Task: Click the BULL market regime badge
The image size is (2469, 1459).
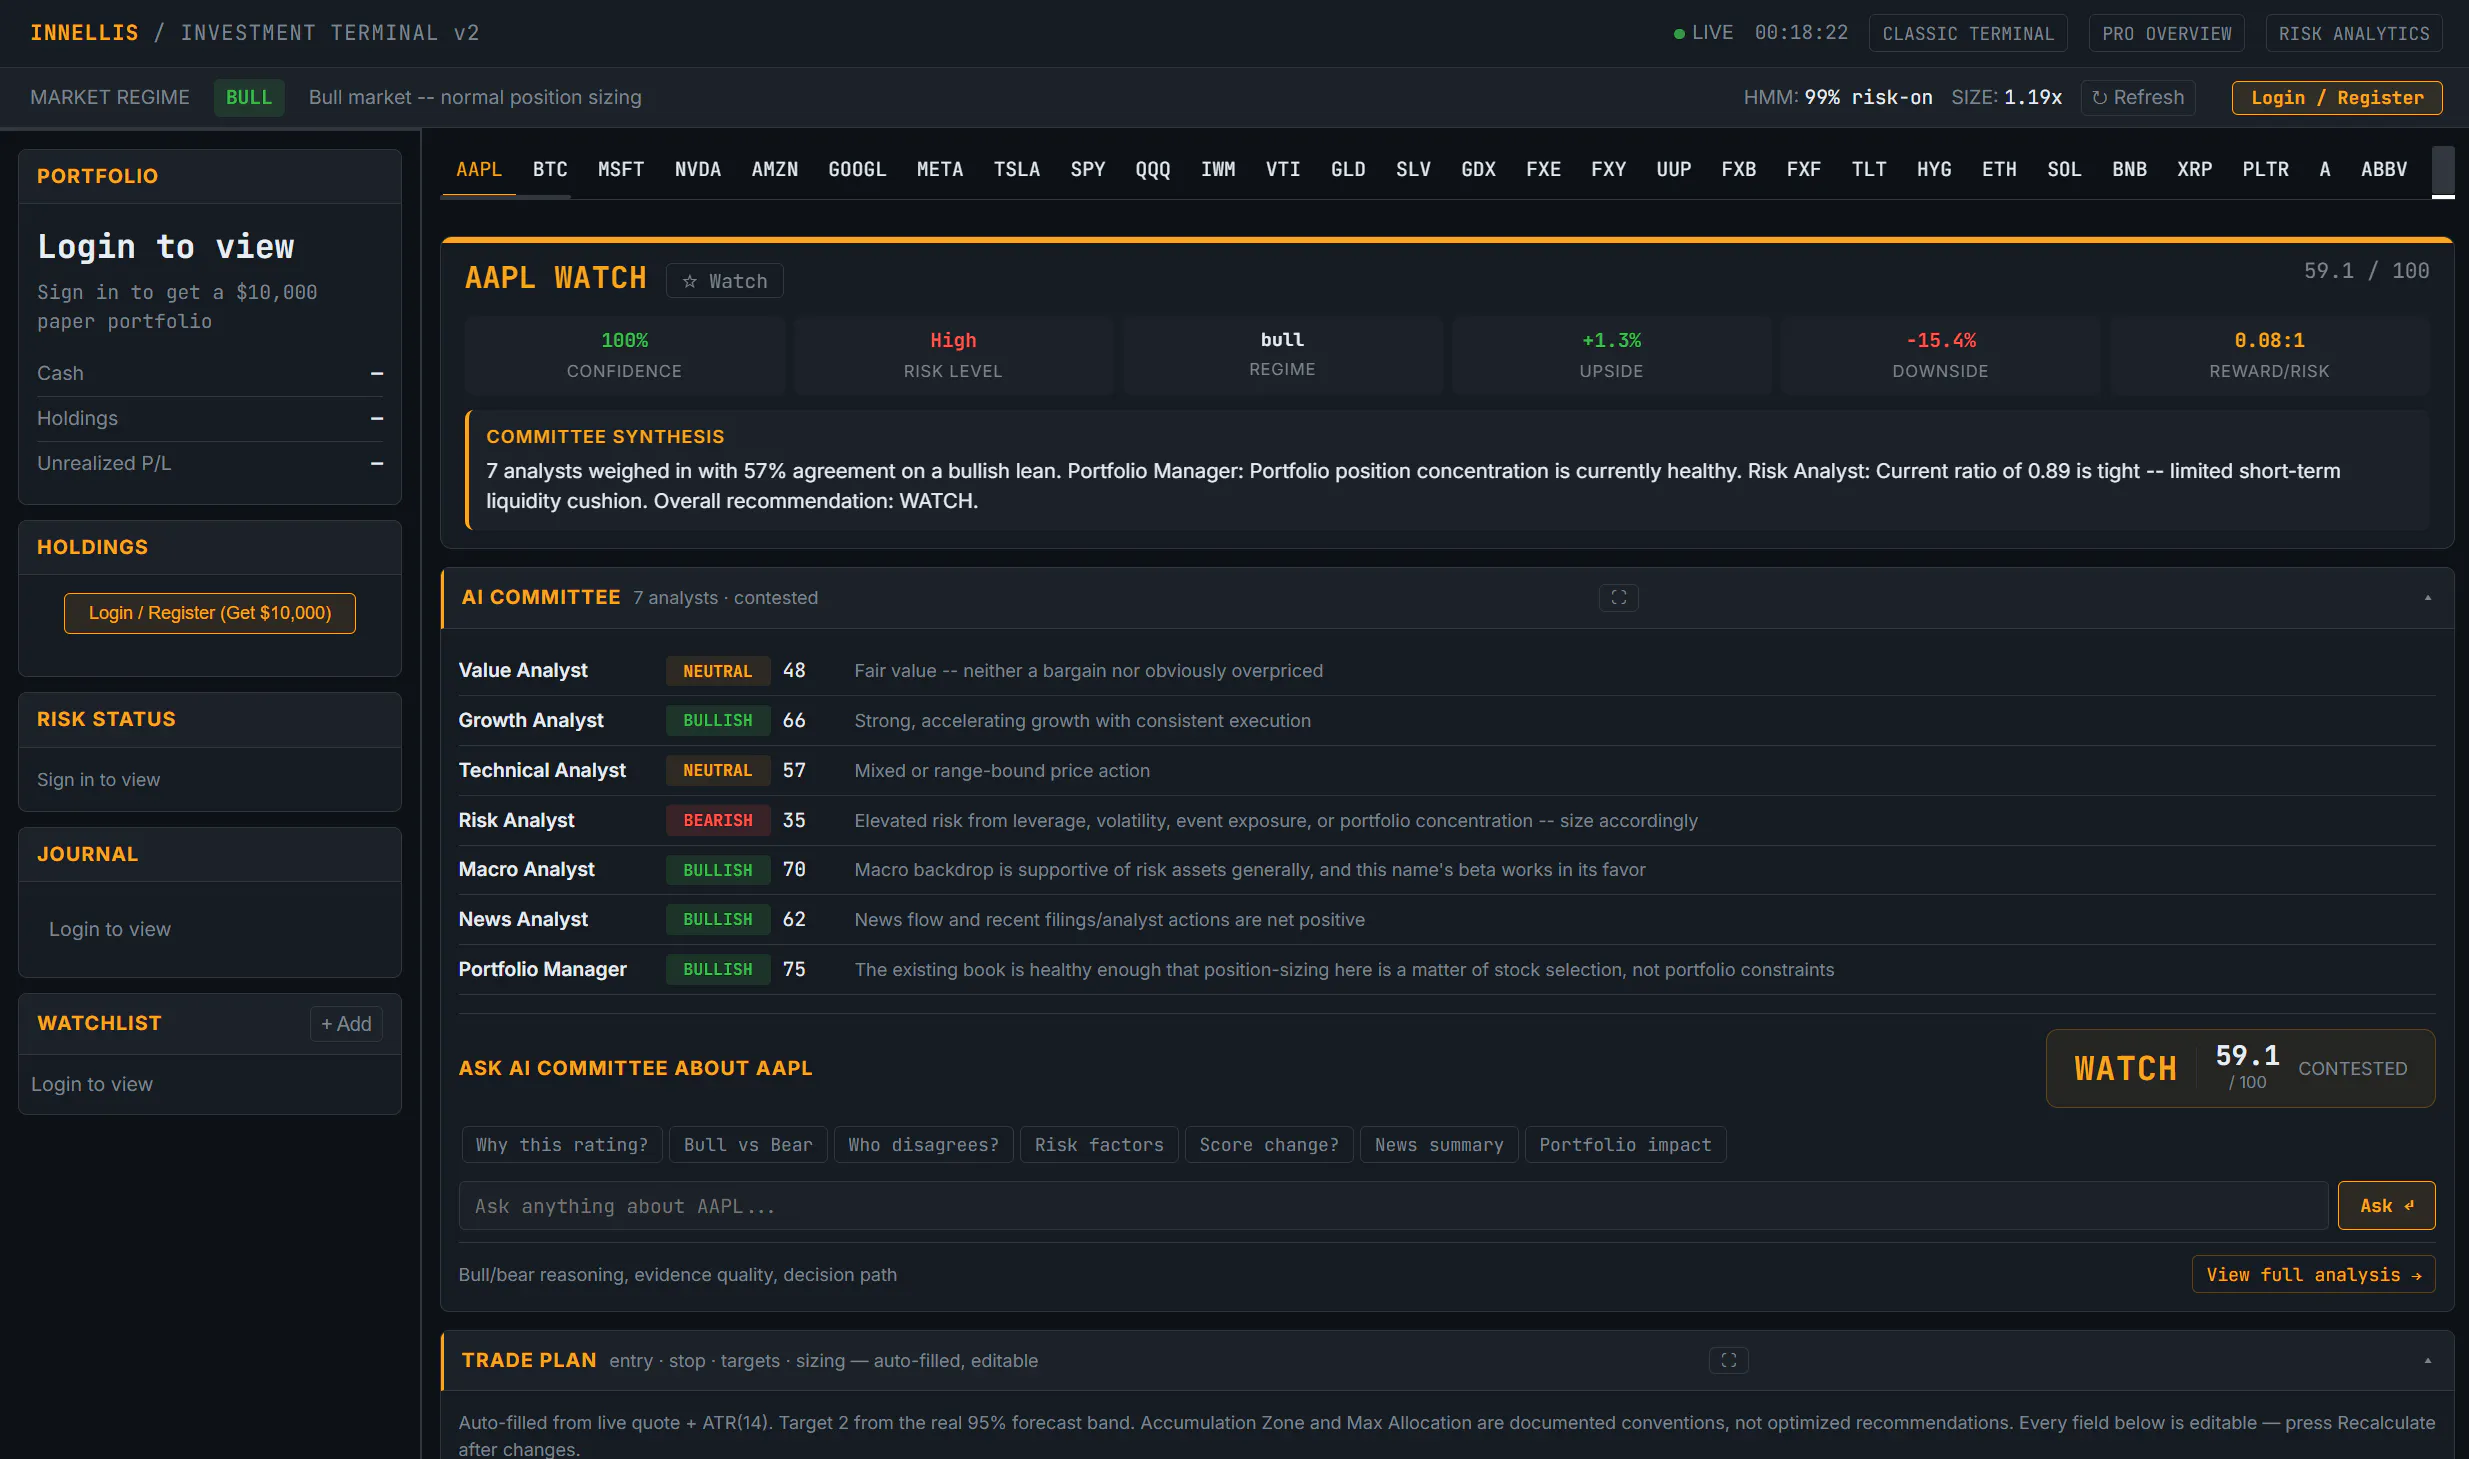Action: (x=249, y=98)
